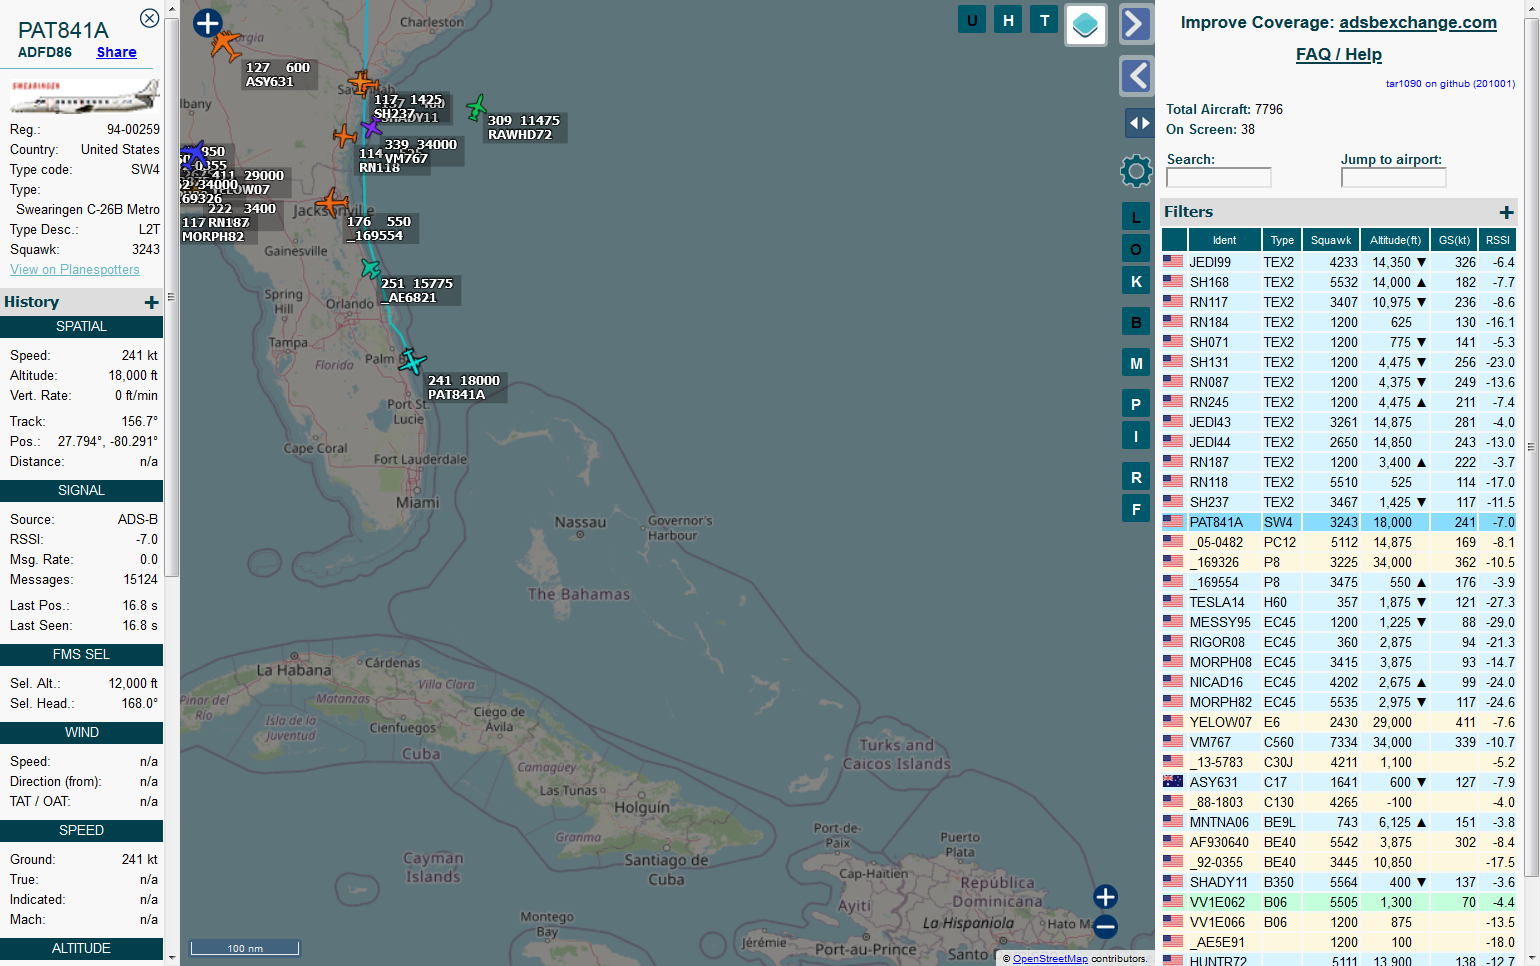Toggle the B map option button
Viewport: 1540px width, 966px height.
click(1135, 322)
